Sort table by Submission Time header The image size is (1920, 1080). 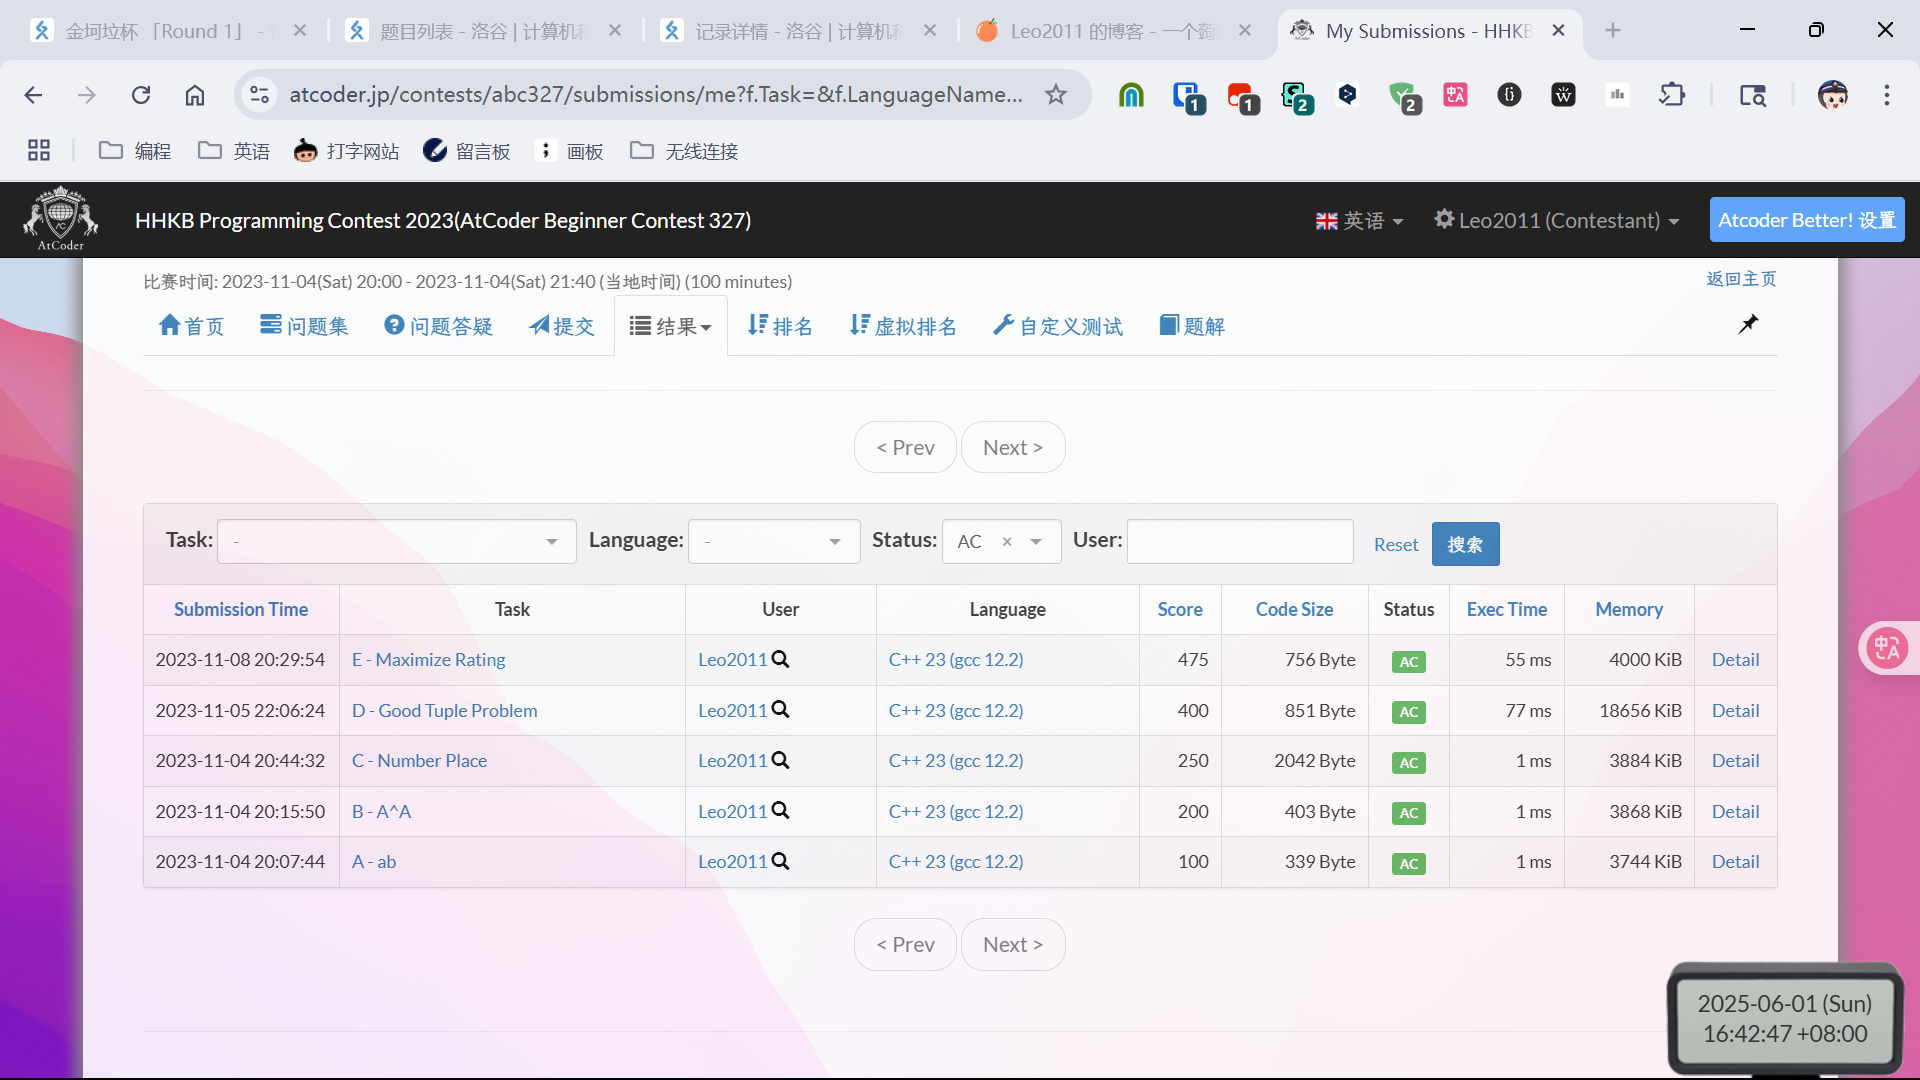[x=241, y=609]
